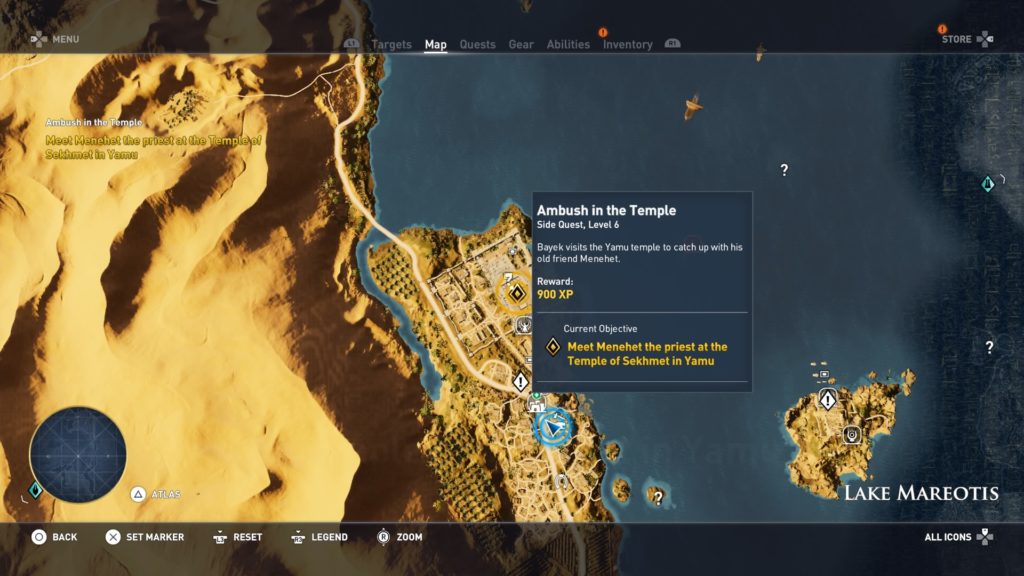
Task: Click SET MARKER
Action: pos(155,537)
